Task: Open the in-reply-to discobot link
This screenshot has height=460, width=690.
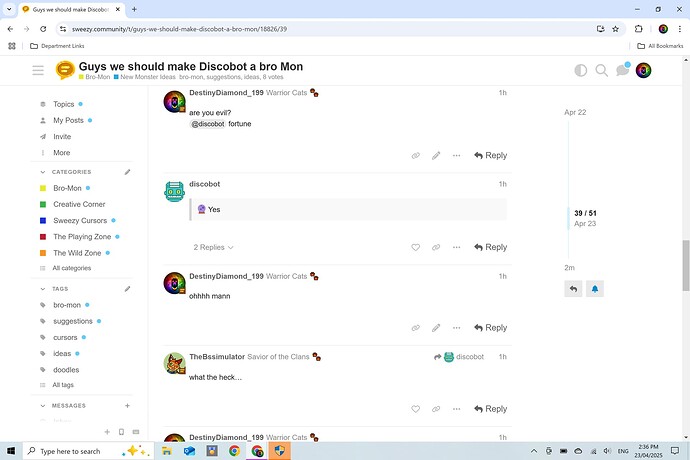Action: tap(459, 357)
